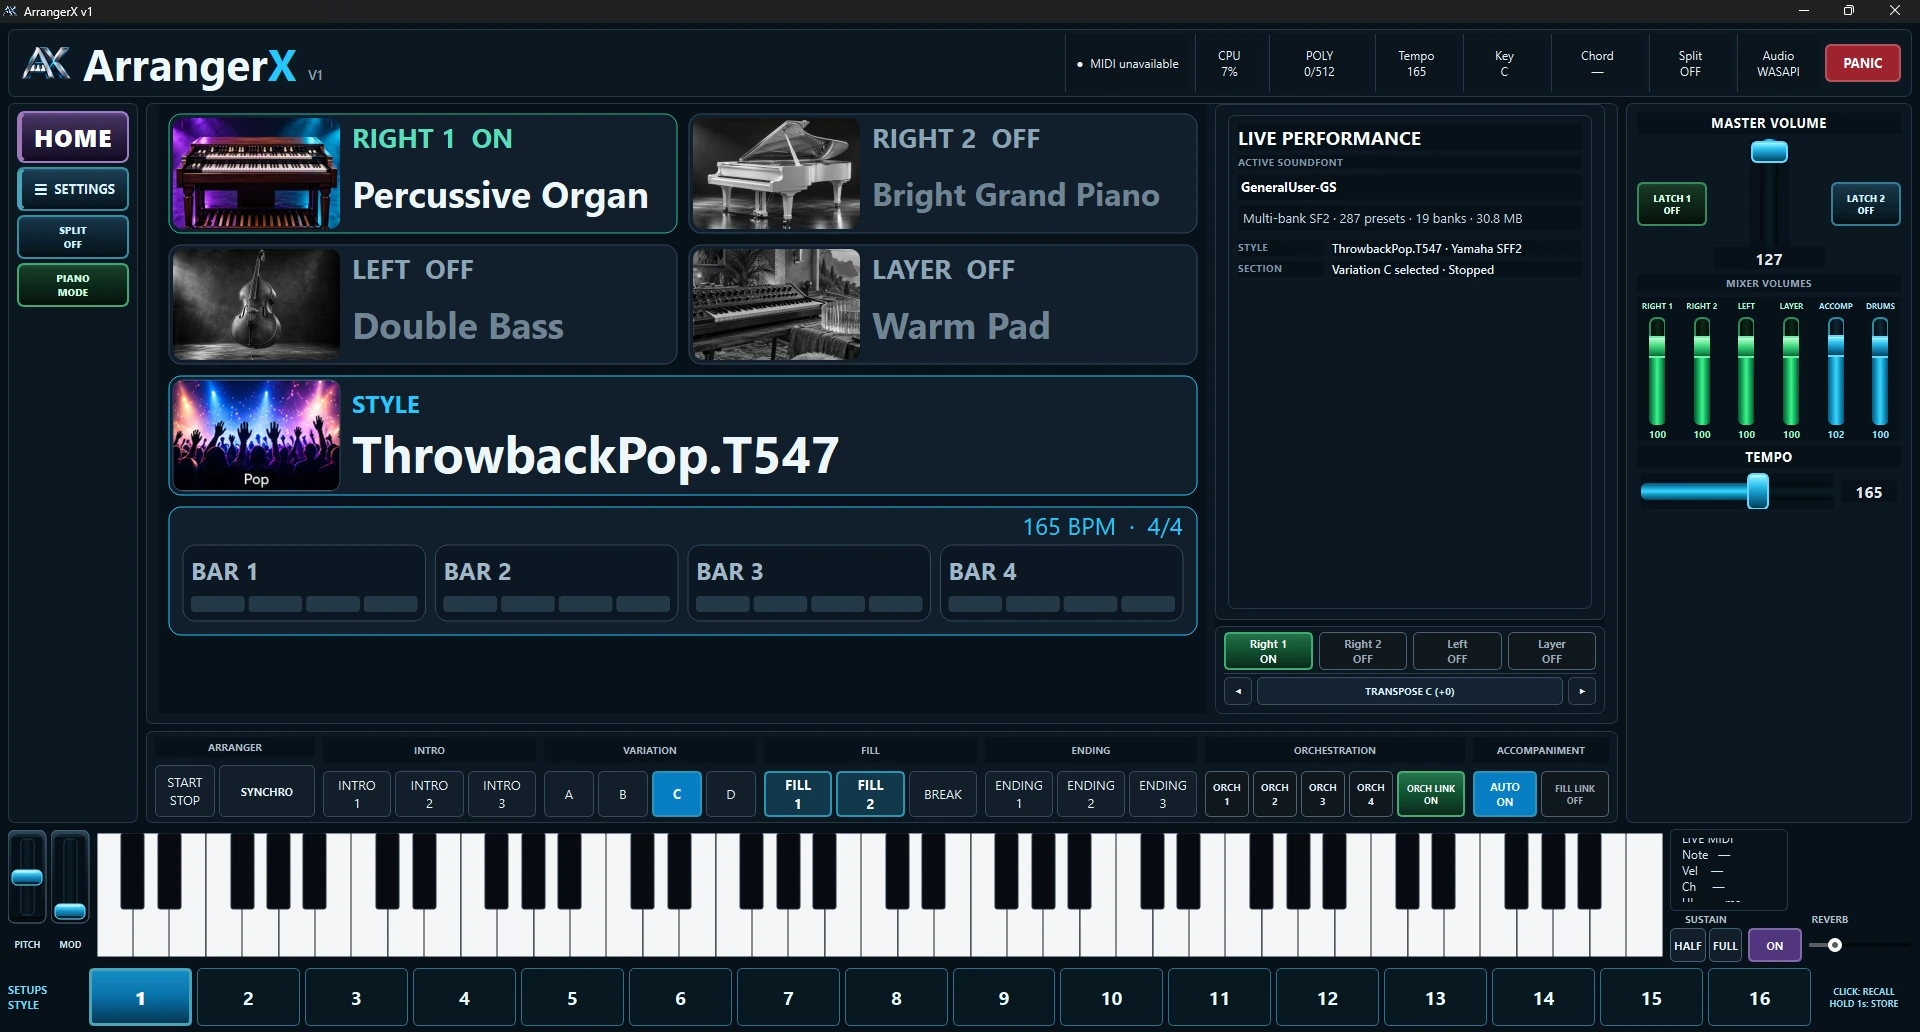The height and width of the screenshot is (1032, 1920).
Task: Enable the Layer voice button
Action: pos(1551,651)
